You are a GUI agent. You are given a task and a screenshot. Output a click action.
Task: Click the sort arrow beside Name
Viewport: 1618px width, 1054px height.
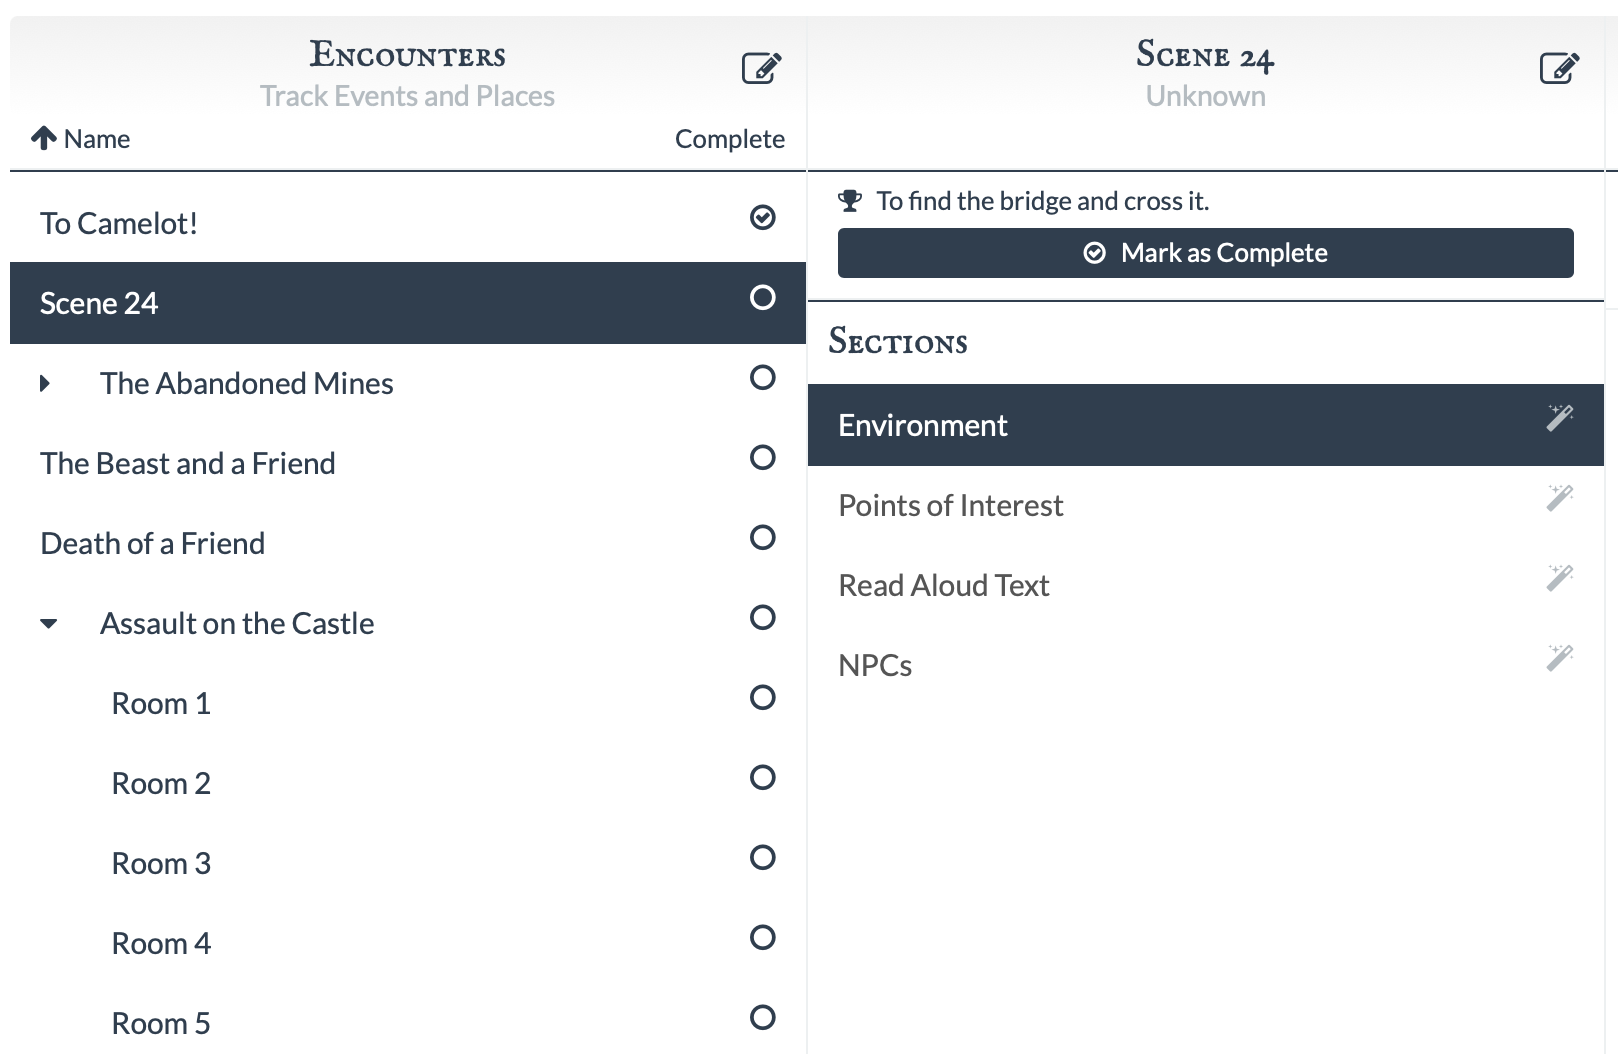coord(43,138)
